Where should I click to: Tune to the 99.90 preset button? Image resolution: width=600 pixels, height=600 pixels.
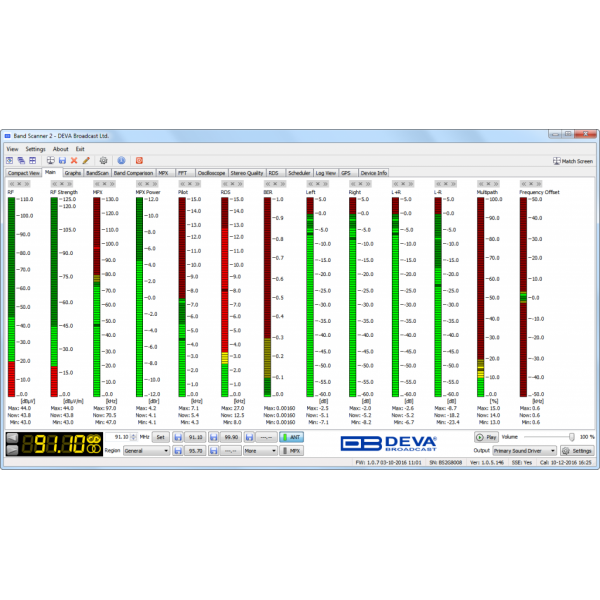(x=231, y=437)
